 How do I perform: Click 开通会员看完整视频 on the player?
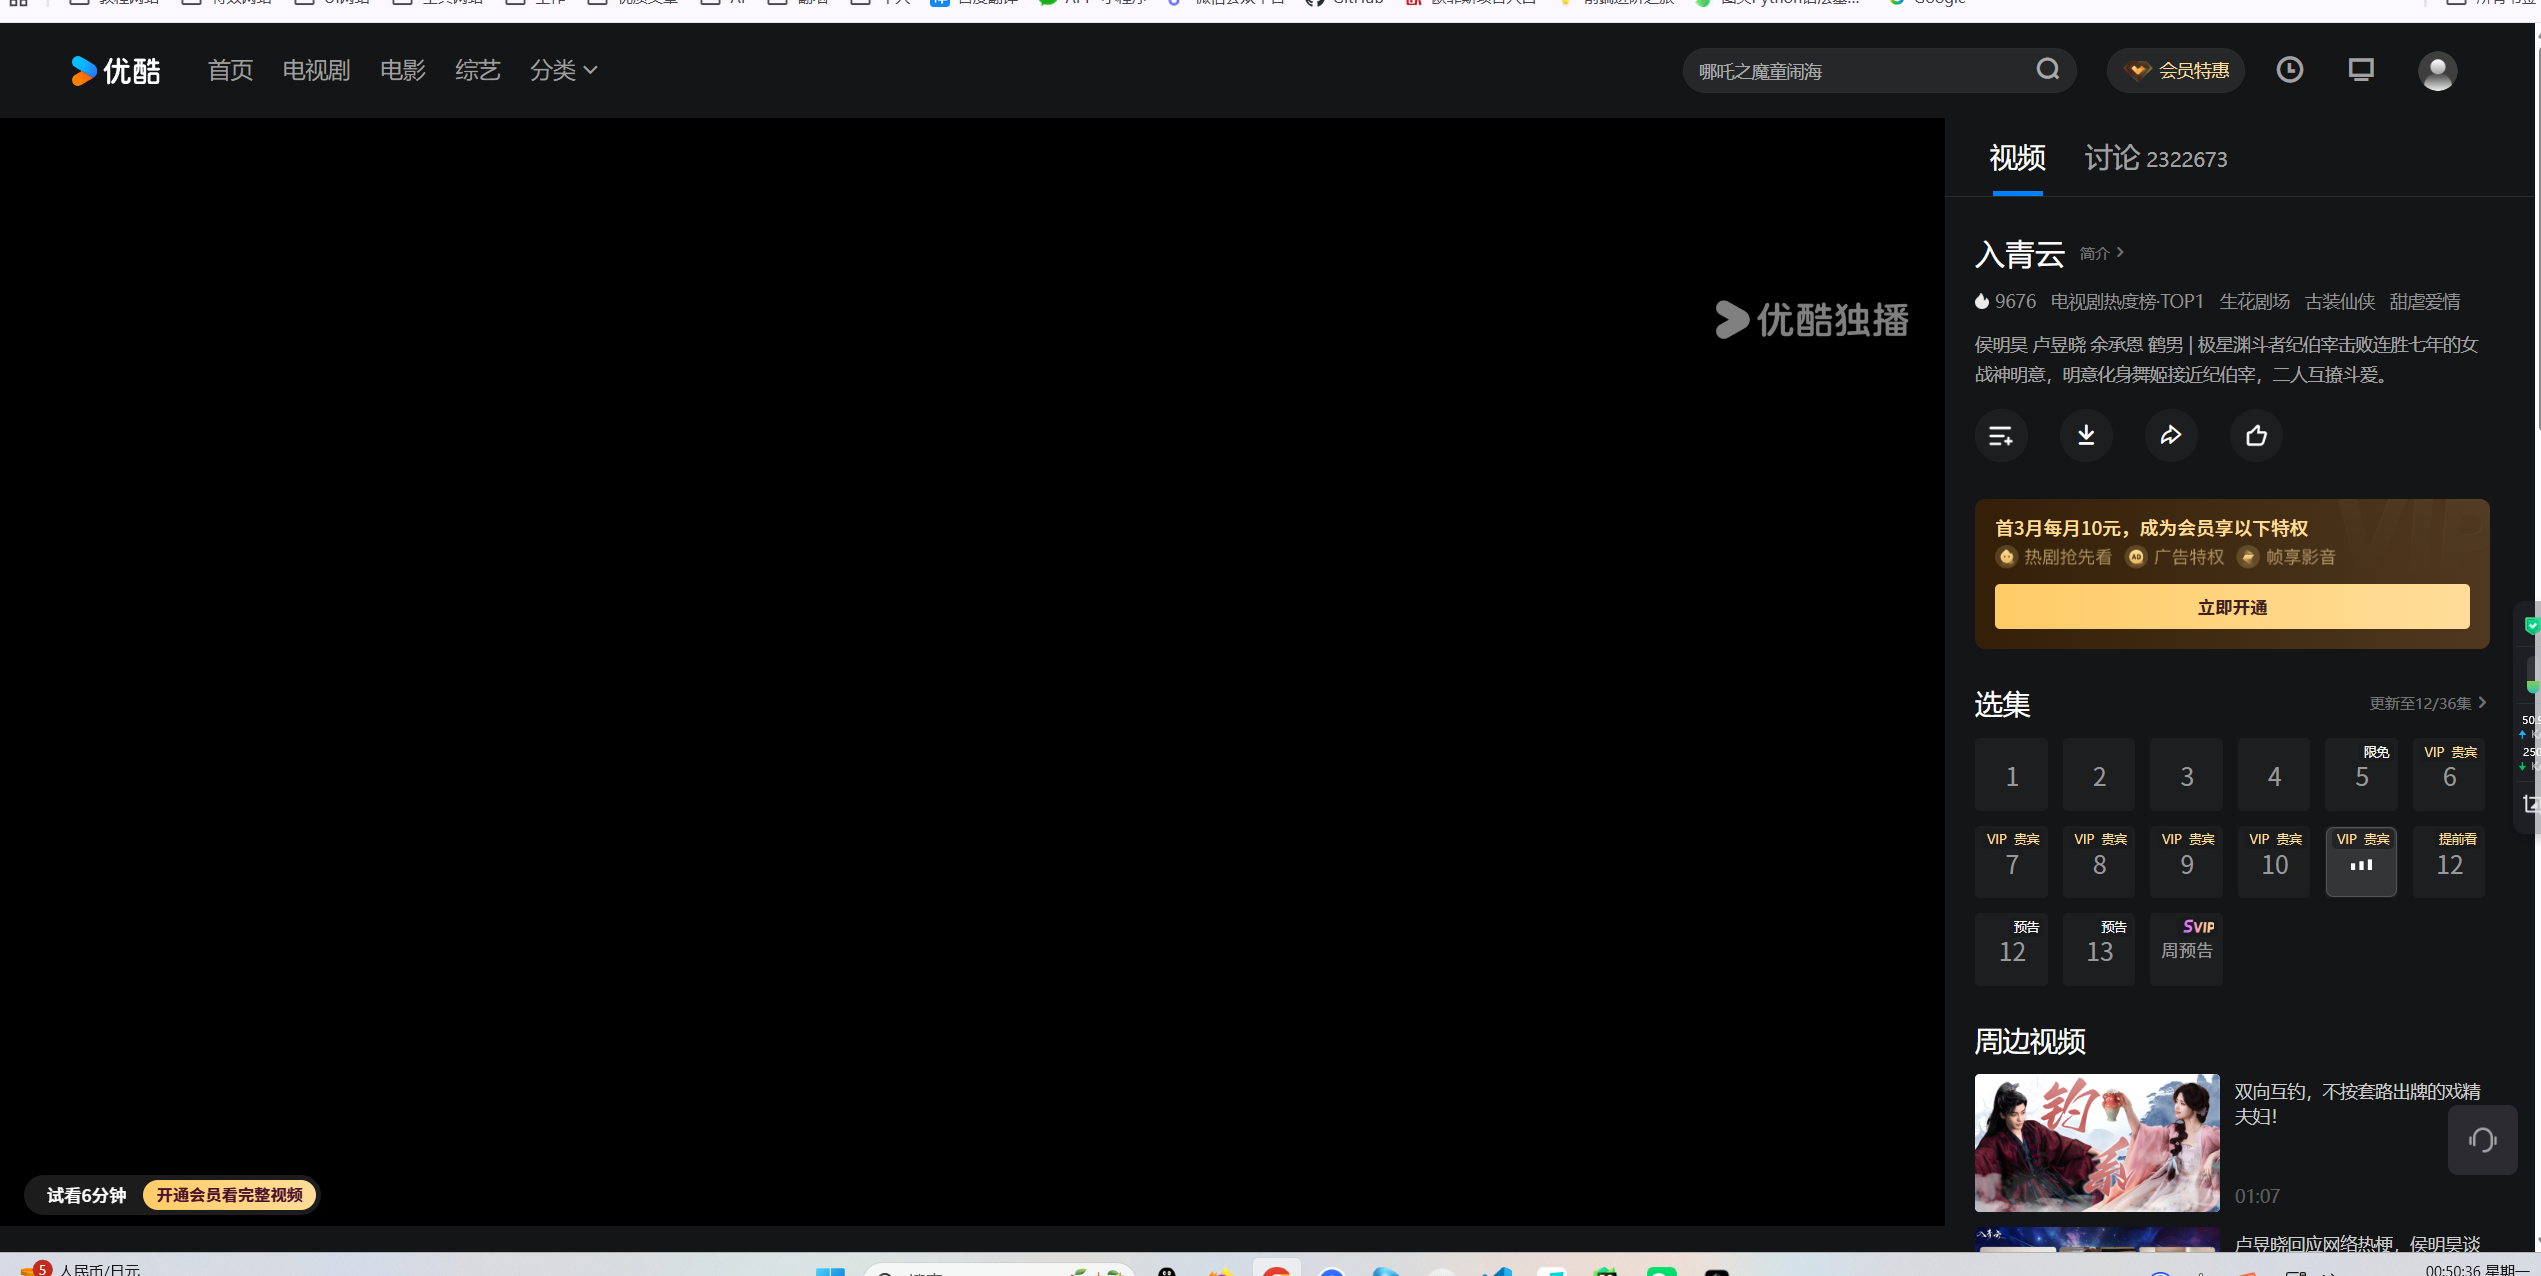pyautogui.click(x=229, y=1195)
